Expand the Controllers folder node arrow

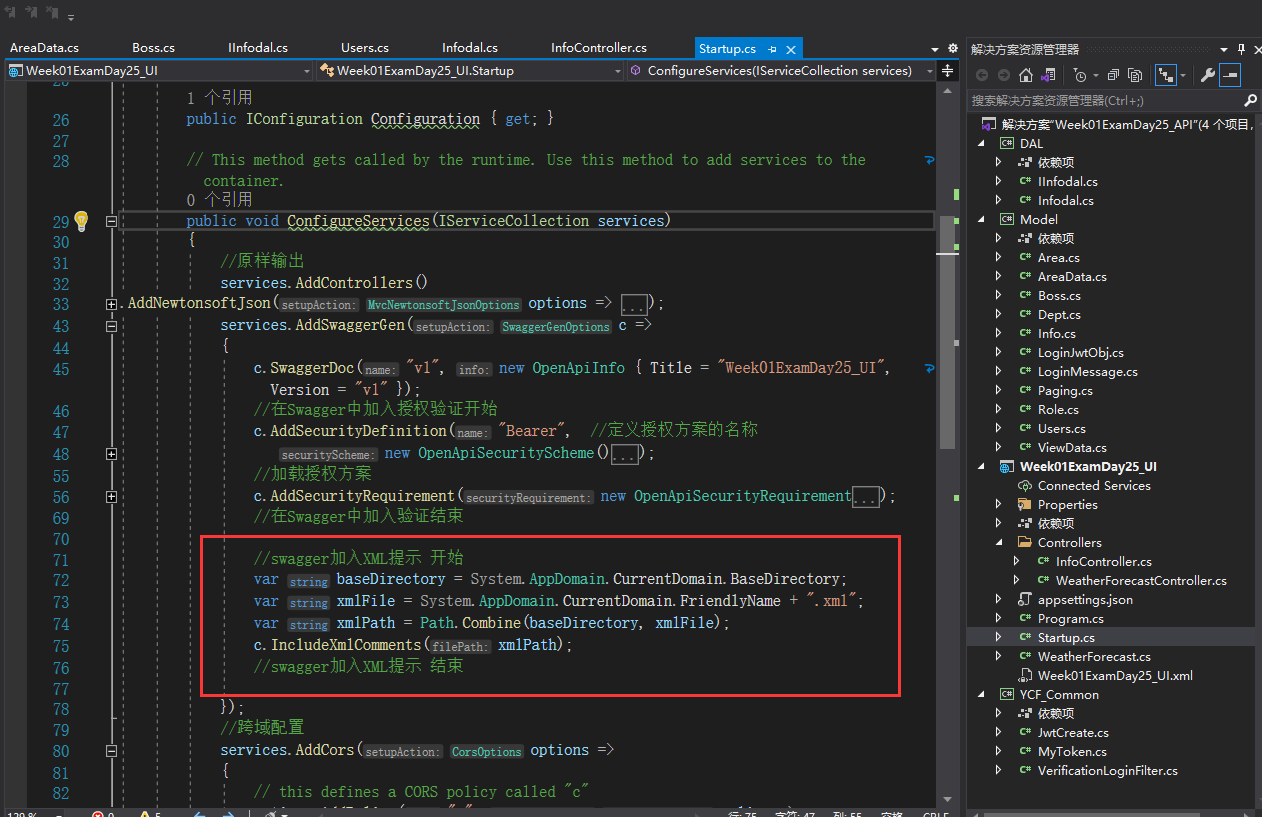coord(999,543)
